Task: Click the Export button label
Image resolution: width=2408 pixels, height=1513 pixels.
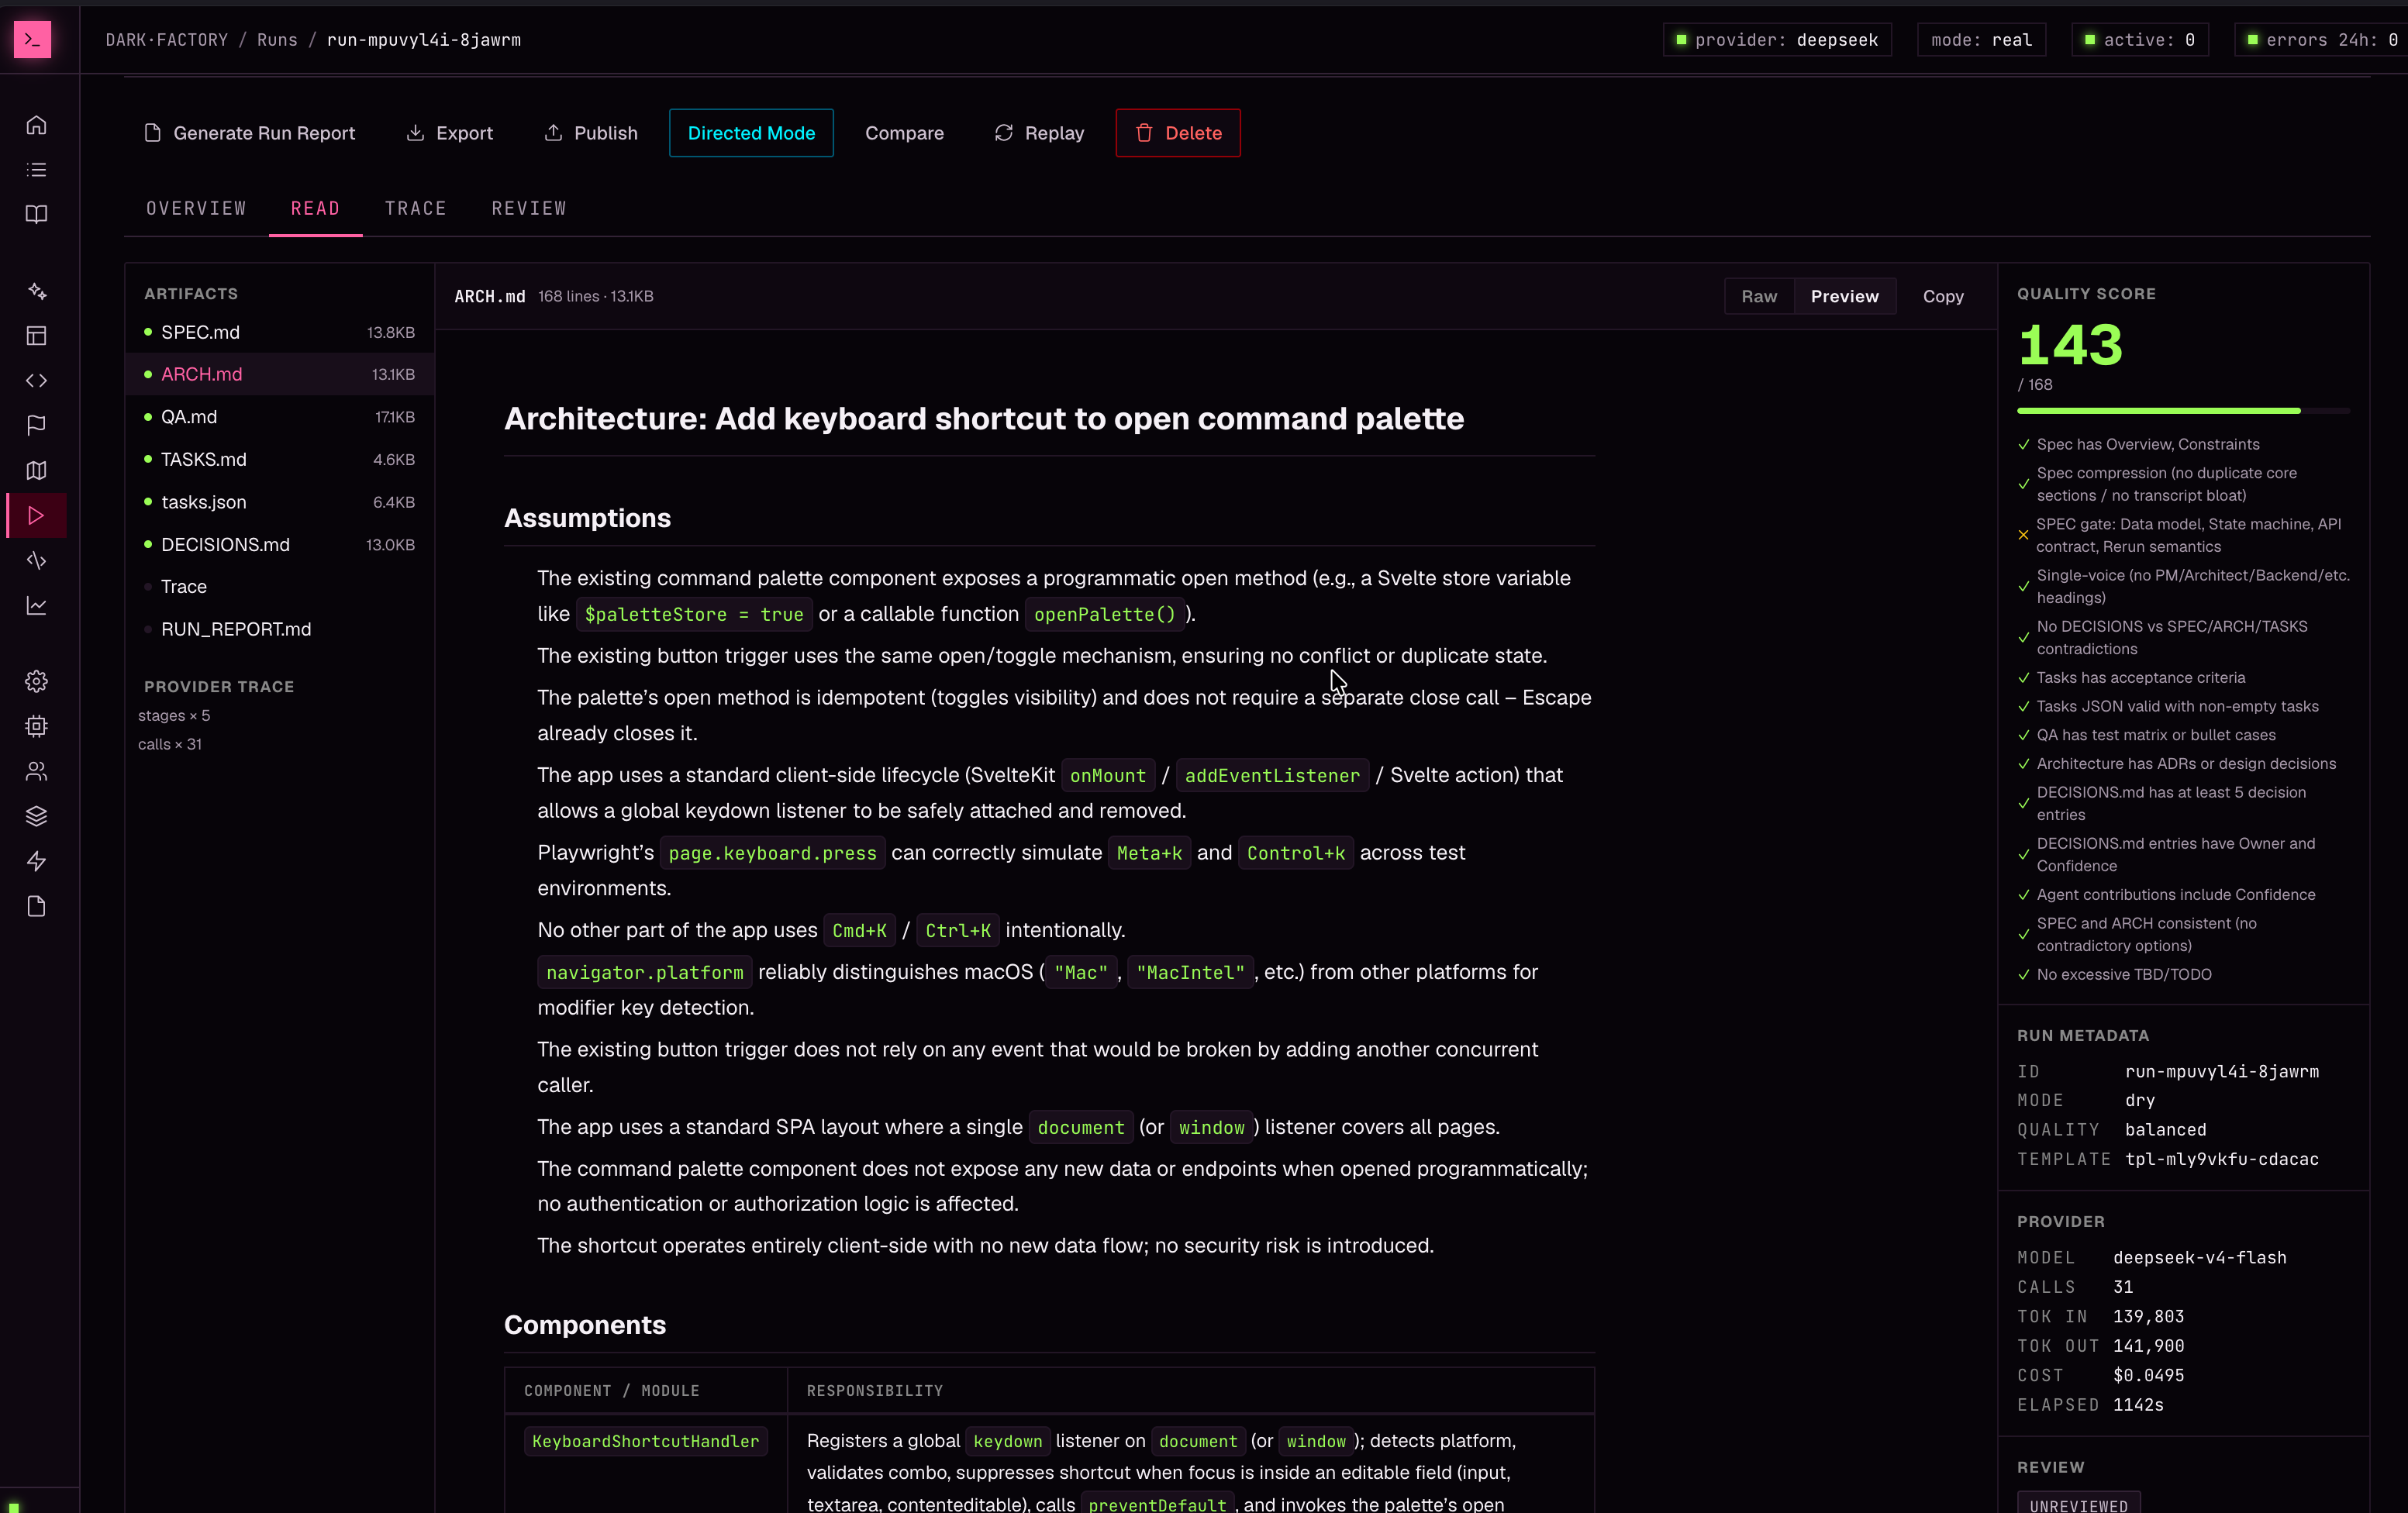Action: [x=464, y=133]
